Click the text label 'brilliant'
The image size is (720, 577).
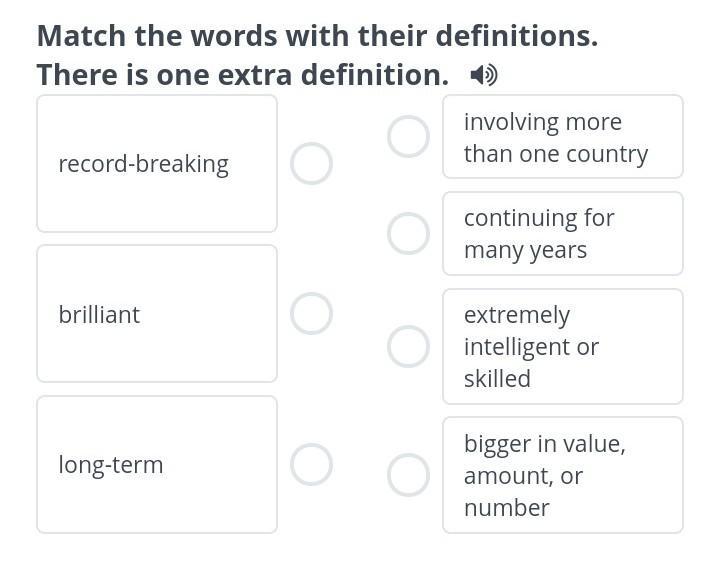tap(99, 314)
